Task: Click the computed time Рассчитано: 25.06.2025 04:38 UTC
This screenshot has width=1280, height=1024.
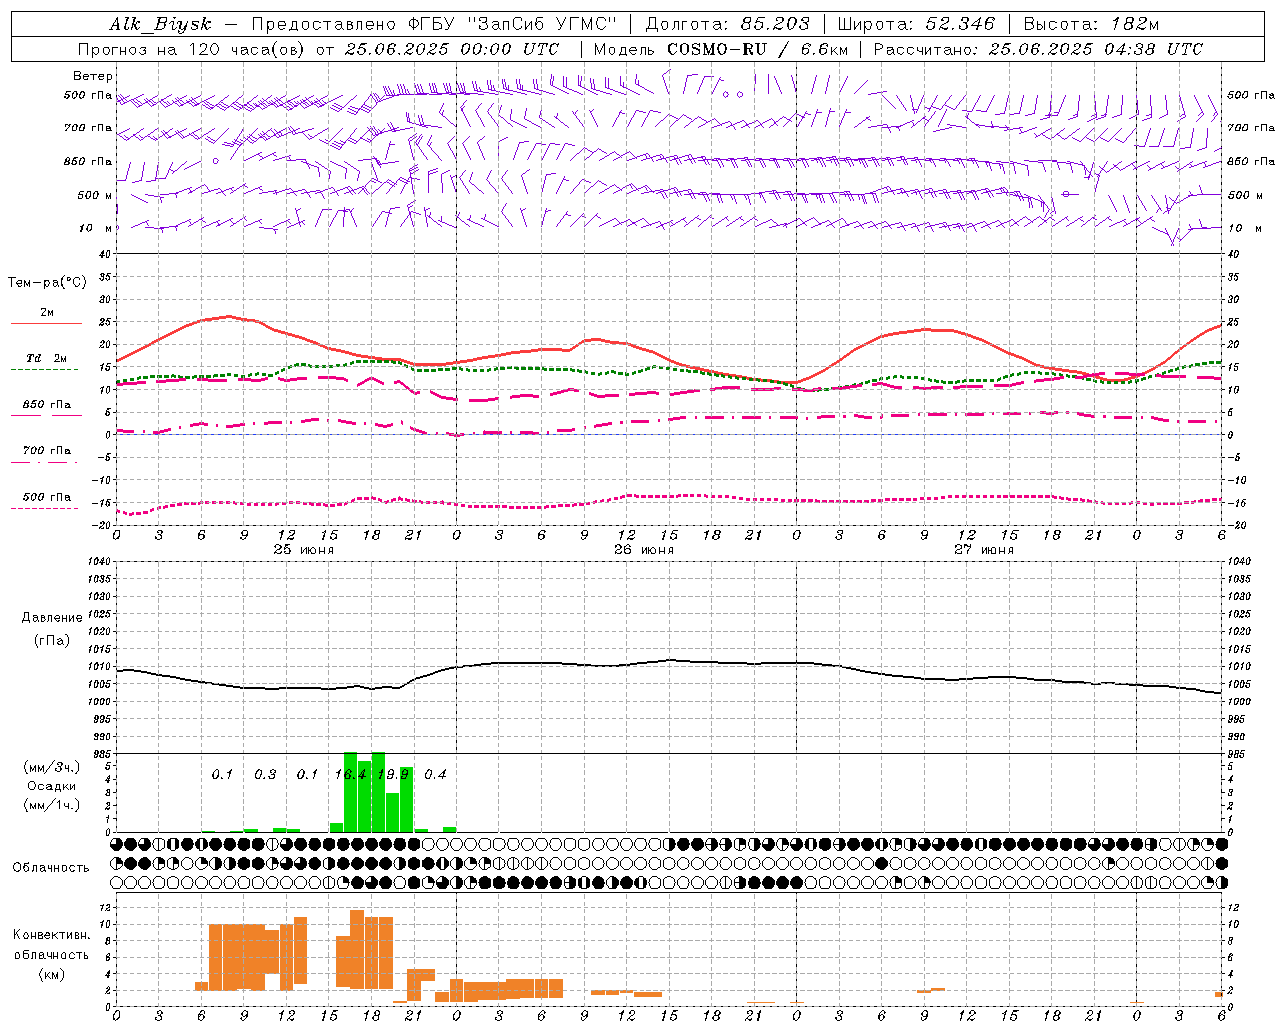Action: point(1038,49)
